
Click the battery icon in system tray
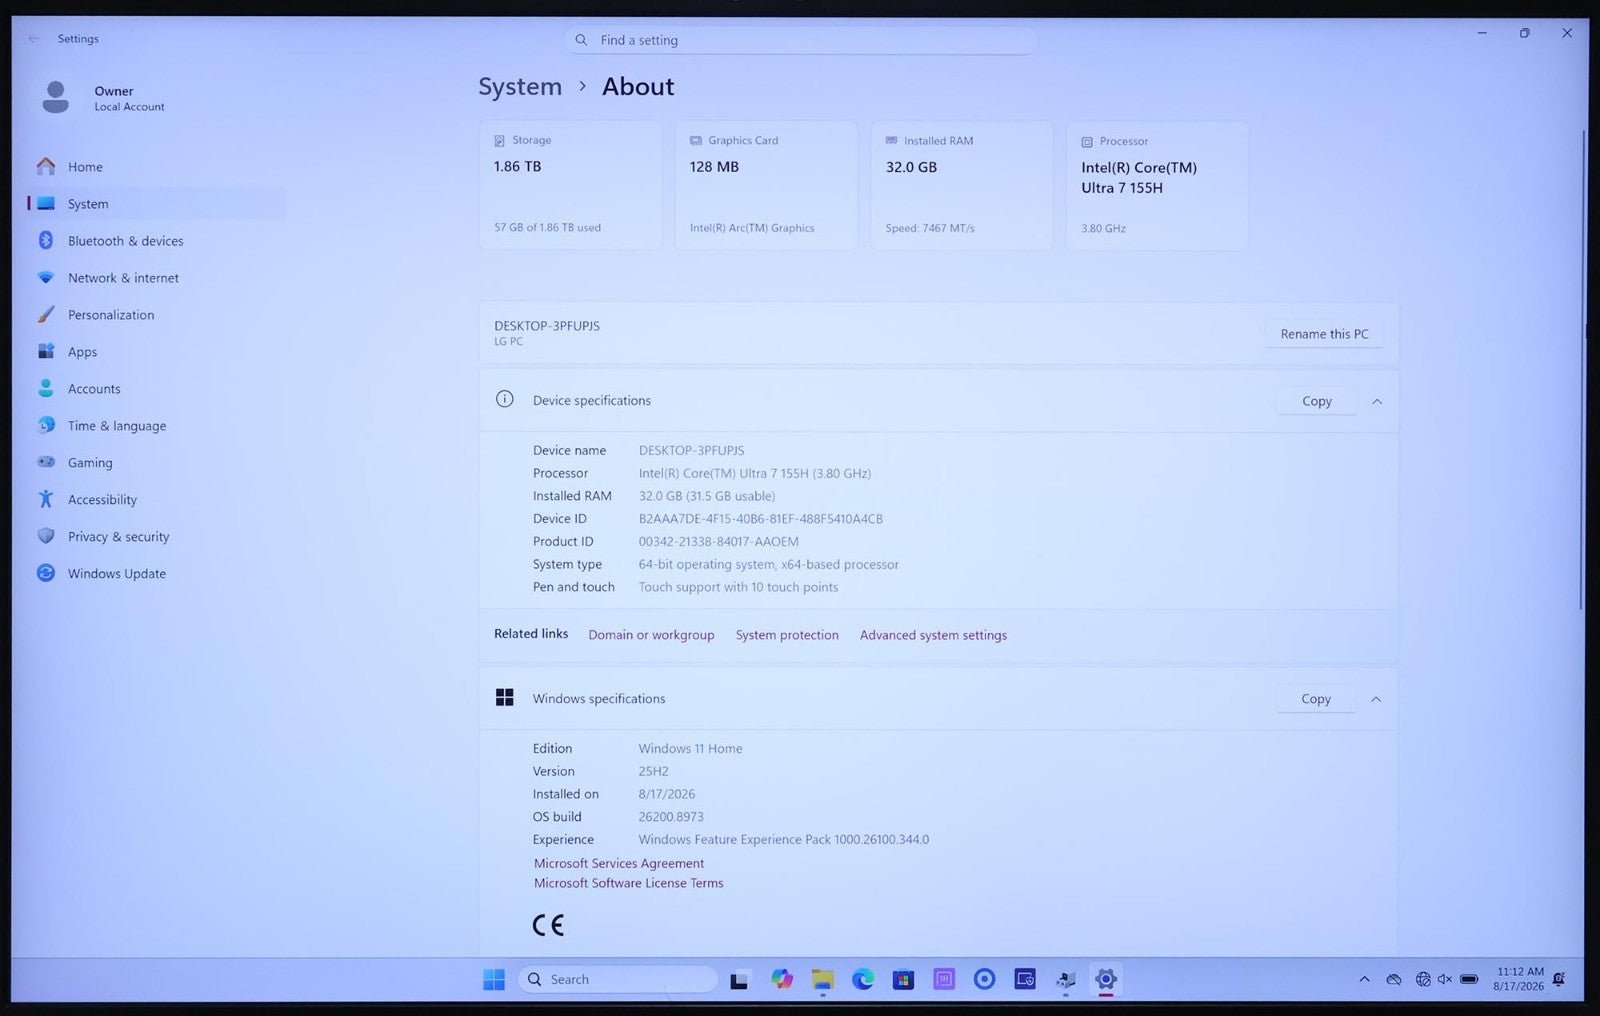point(1469,980)
